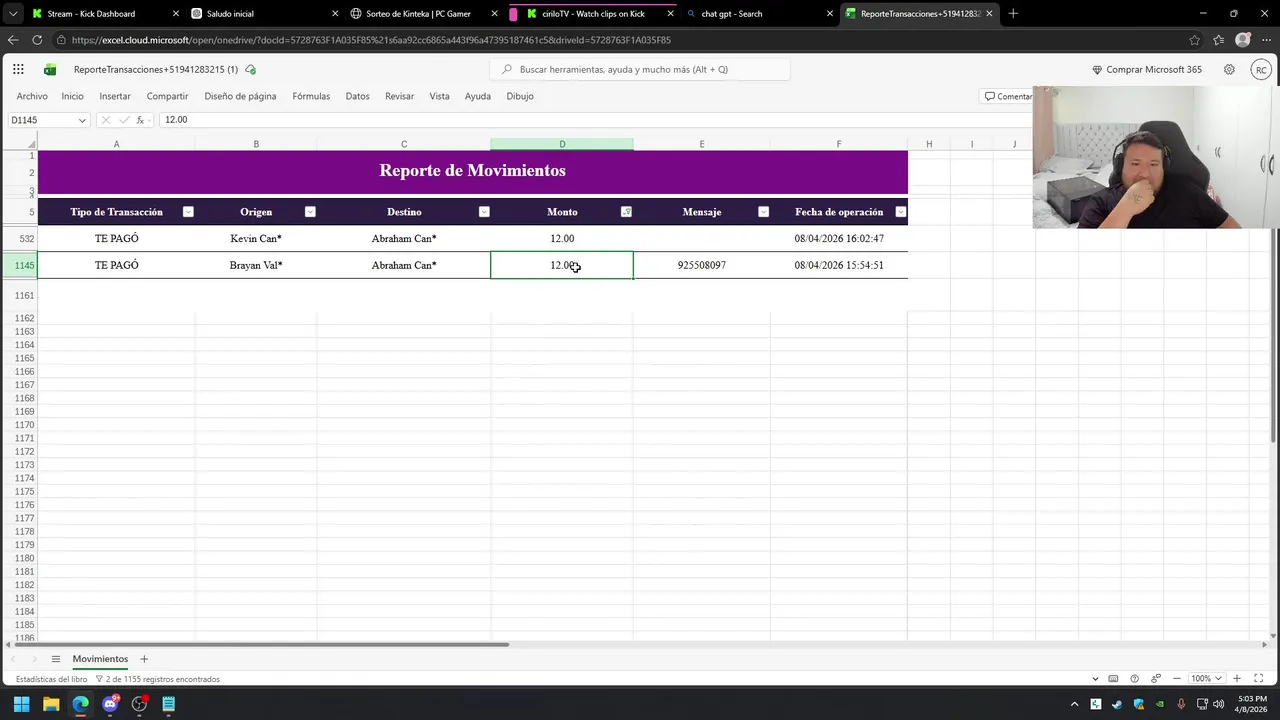Open the help icon in status bar

(x=1134, y=679)
